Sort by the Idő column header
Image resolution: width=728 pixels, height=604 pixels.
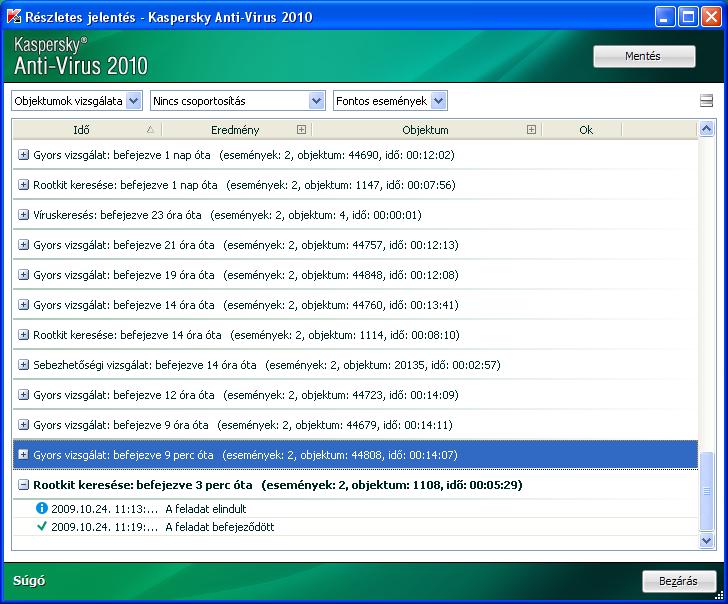click(87, 130)
